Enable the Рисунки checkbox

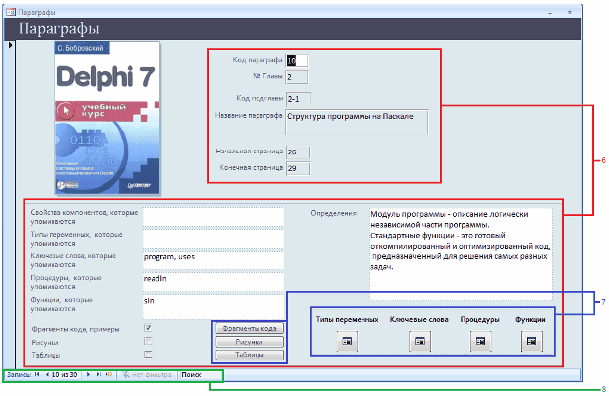point(148,341)
